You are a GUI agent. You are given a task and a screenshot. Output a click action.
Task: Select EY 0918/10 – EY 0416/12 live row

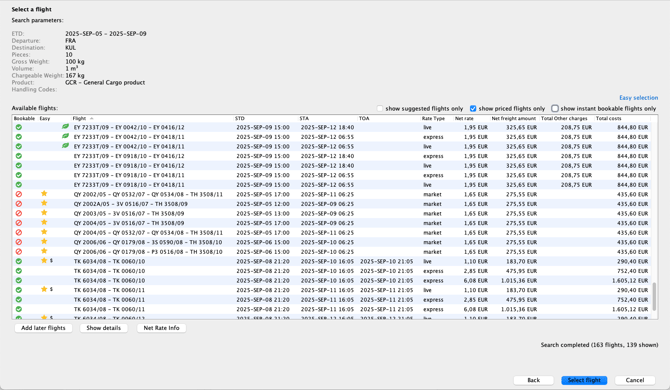click(332, 166)
